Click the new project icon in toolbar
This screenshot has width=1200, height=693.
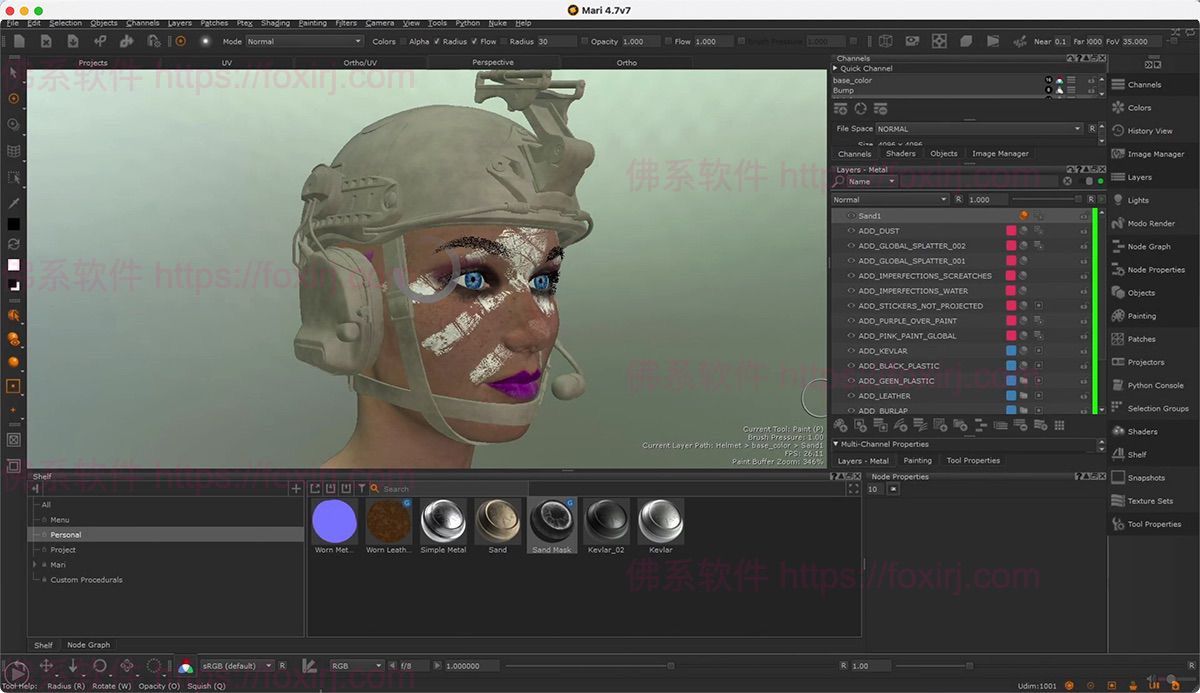coord(19,41)
